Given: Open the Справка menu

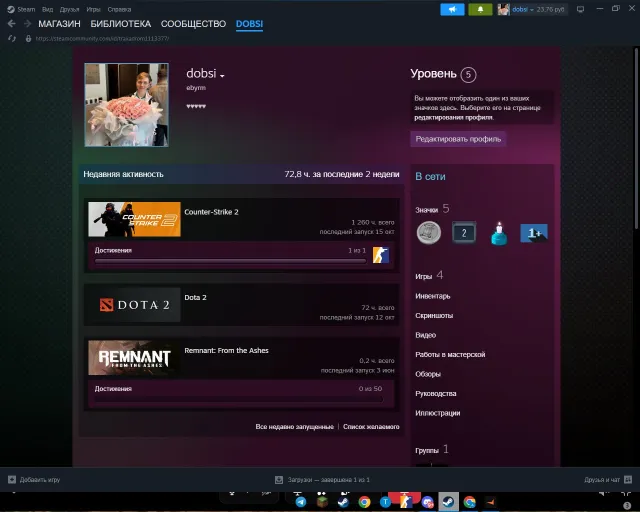Looking at the screenshot, I should click(119, 9).
